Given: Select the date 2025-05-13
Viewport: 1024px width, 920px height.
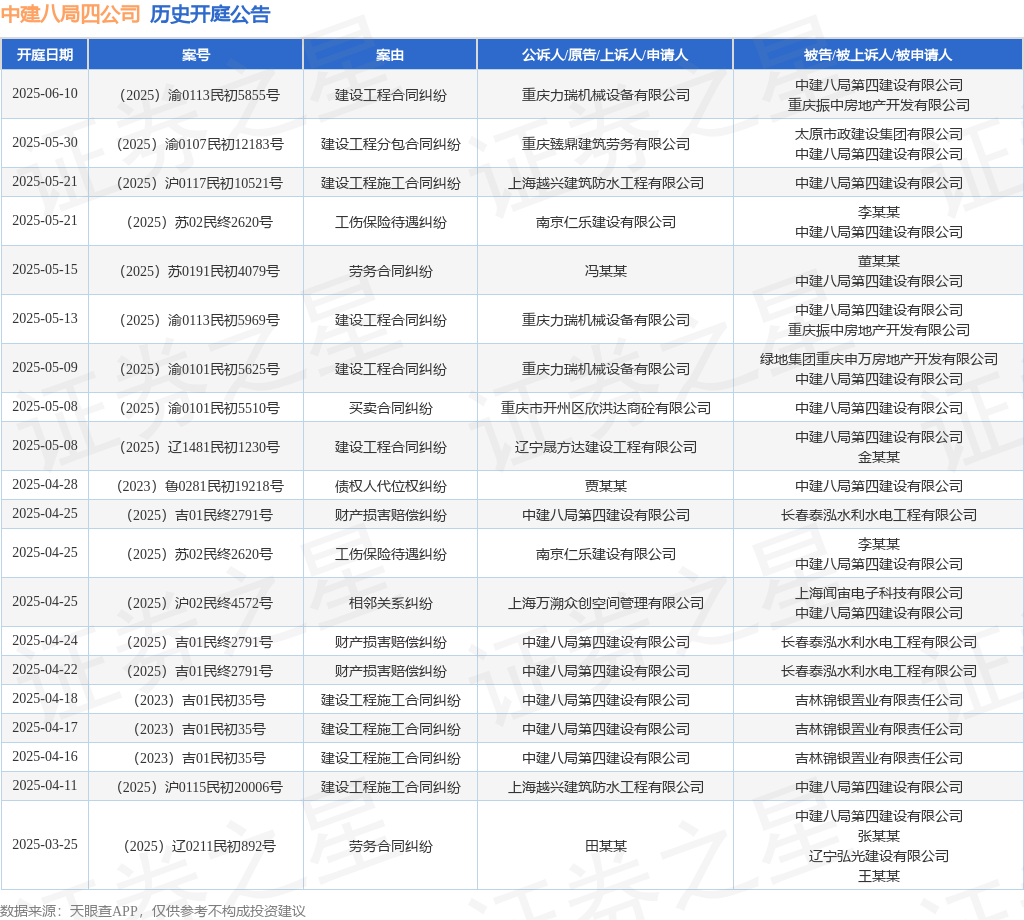Looking at the screenshot, I should (x=44, y=319).
